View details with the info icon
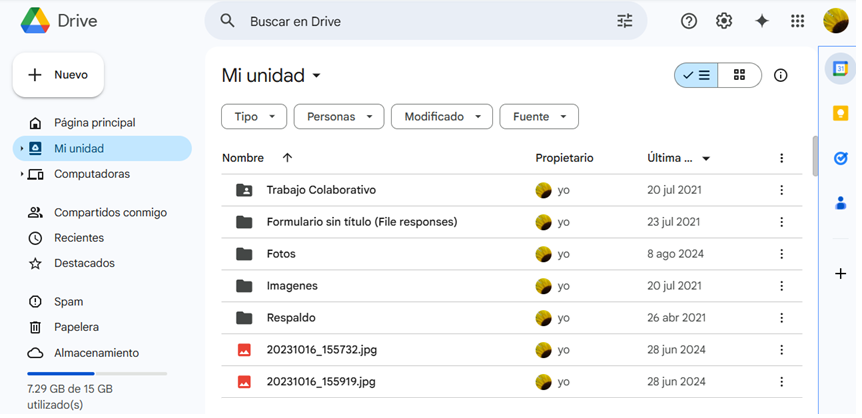This screenshot has height=418, width=862. pyautogui.click(x=781, y=75)
